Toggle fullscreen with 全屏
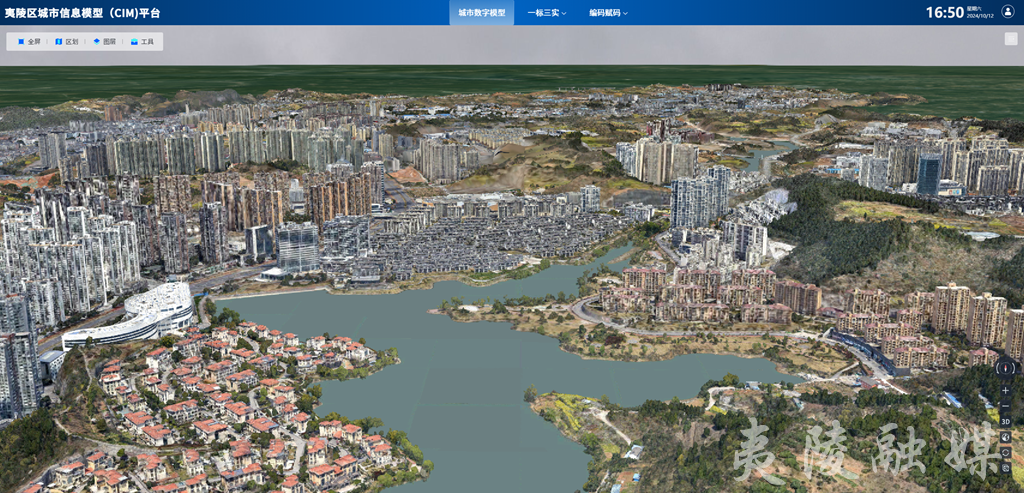Image resolution: width=1024 pixels, height=493 pixels. [29, 42]
